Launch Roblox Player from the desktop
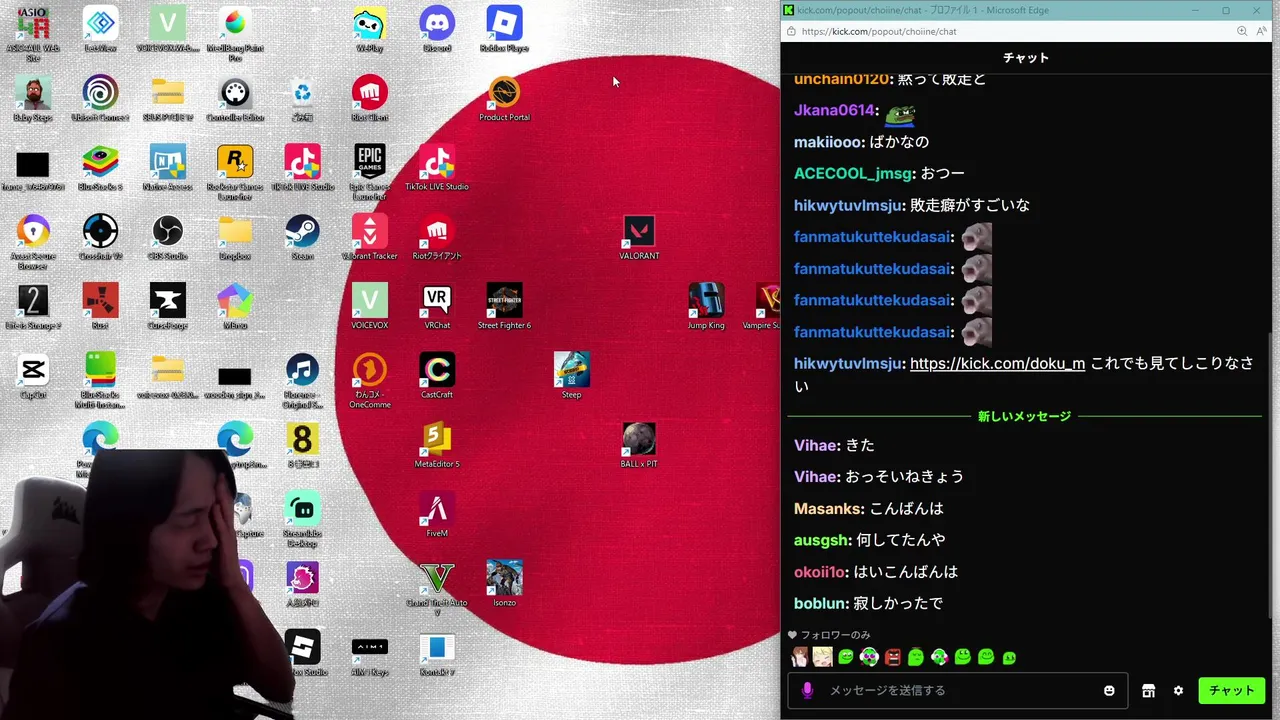 (504, 29)
